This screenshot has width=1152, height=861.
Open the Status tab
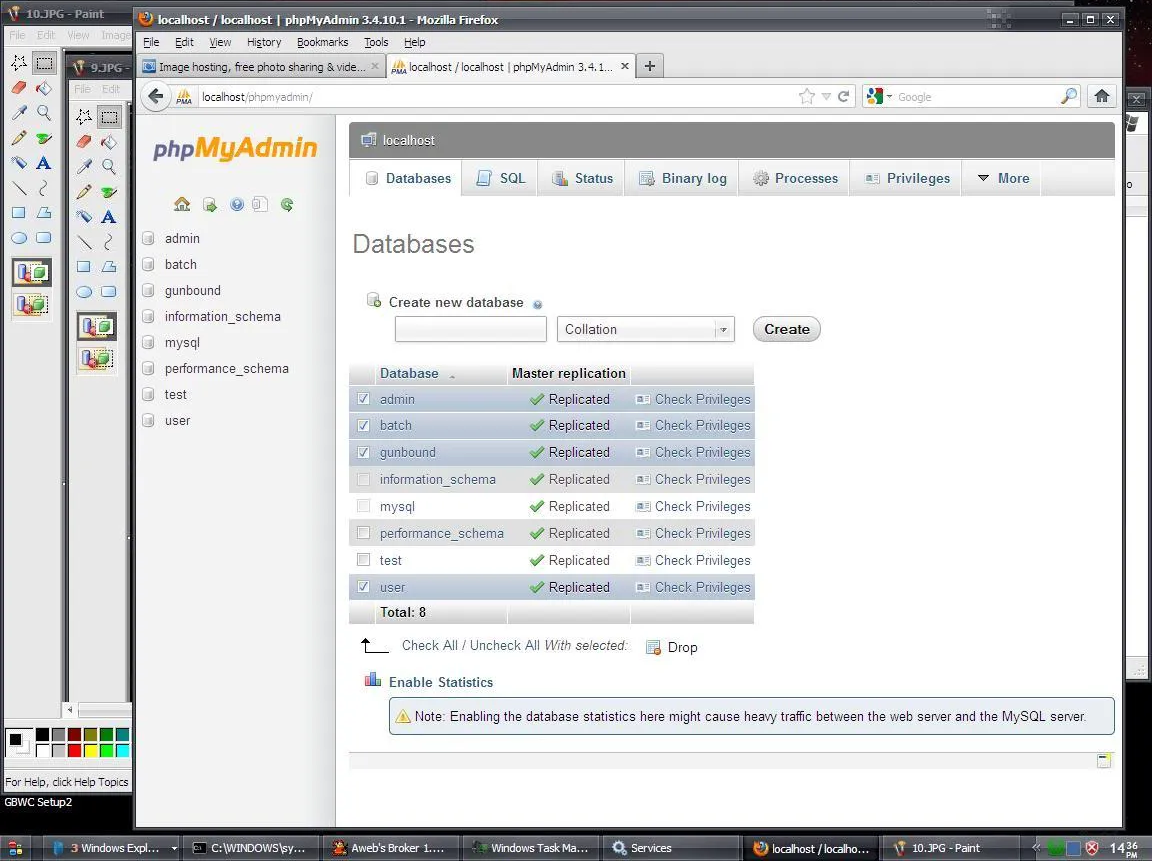click(582, 178)
